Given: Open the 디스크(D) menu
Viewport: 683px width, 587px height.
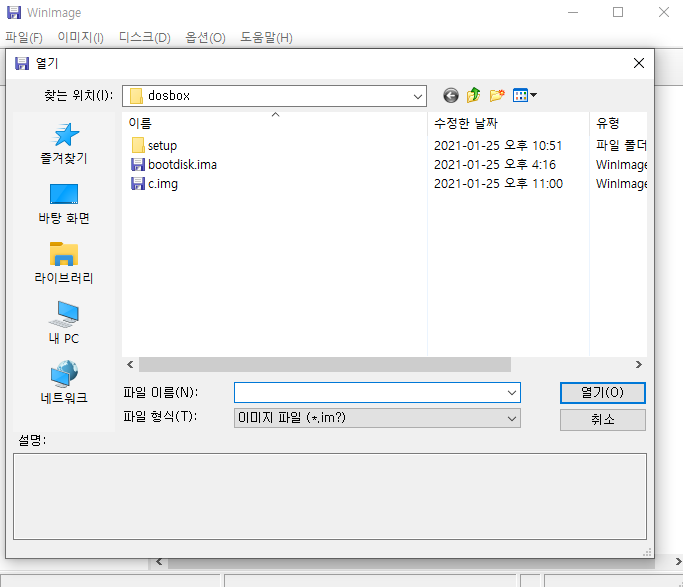Looking at the screenshot, I should coord(145,37).
